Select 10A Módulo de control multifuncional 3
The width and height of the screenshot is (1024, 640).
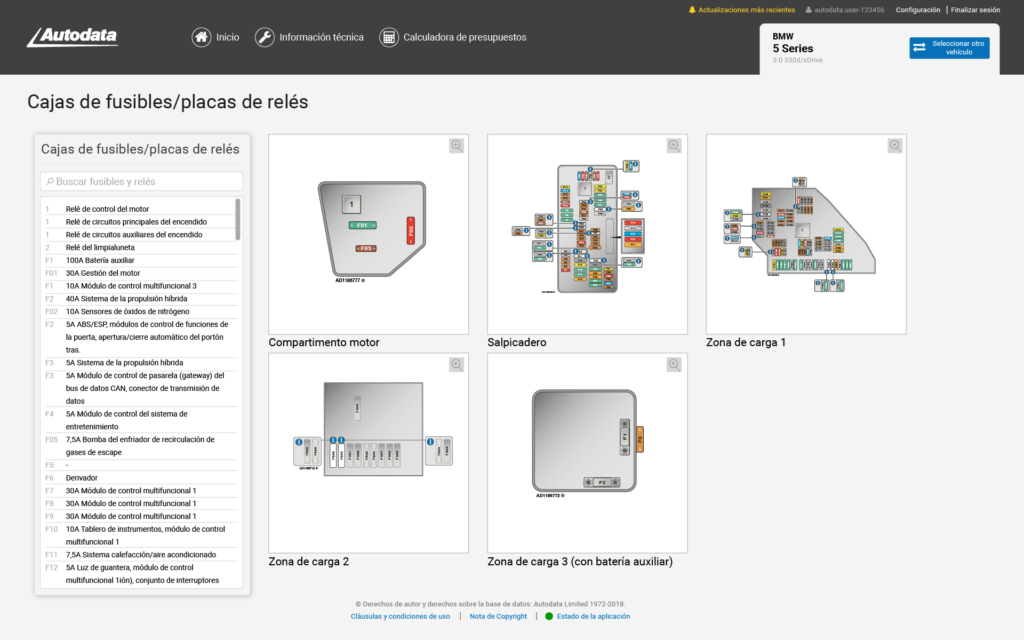140,286
